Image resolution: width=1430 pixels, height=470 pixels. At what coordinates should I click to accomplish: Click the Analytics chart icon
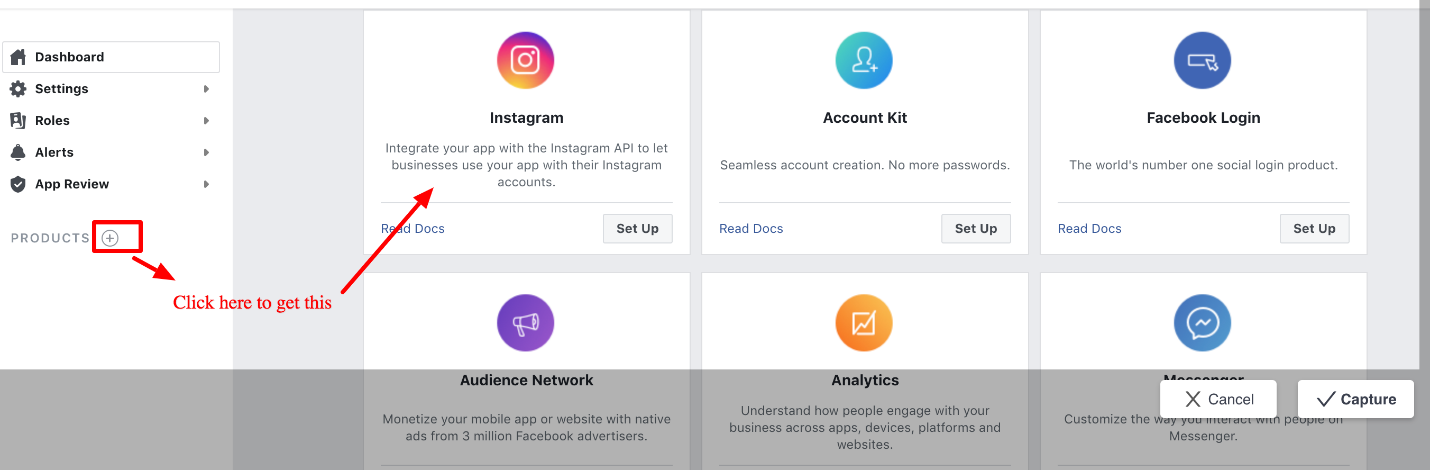click(x=864, y=323)
